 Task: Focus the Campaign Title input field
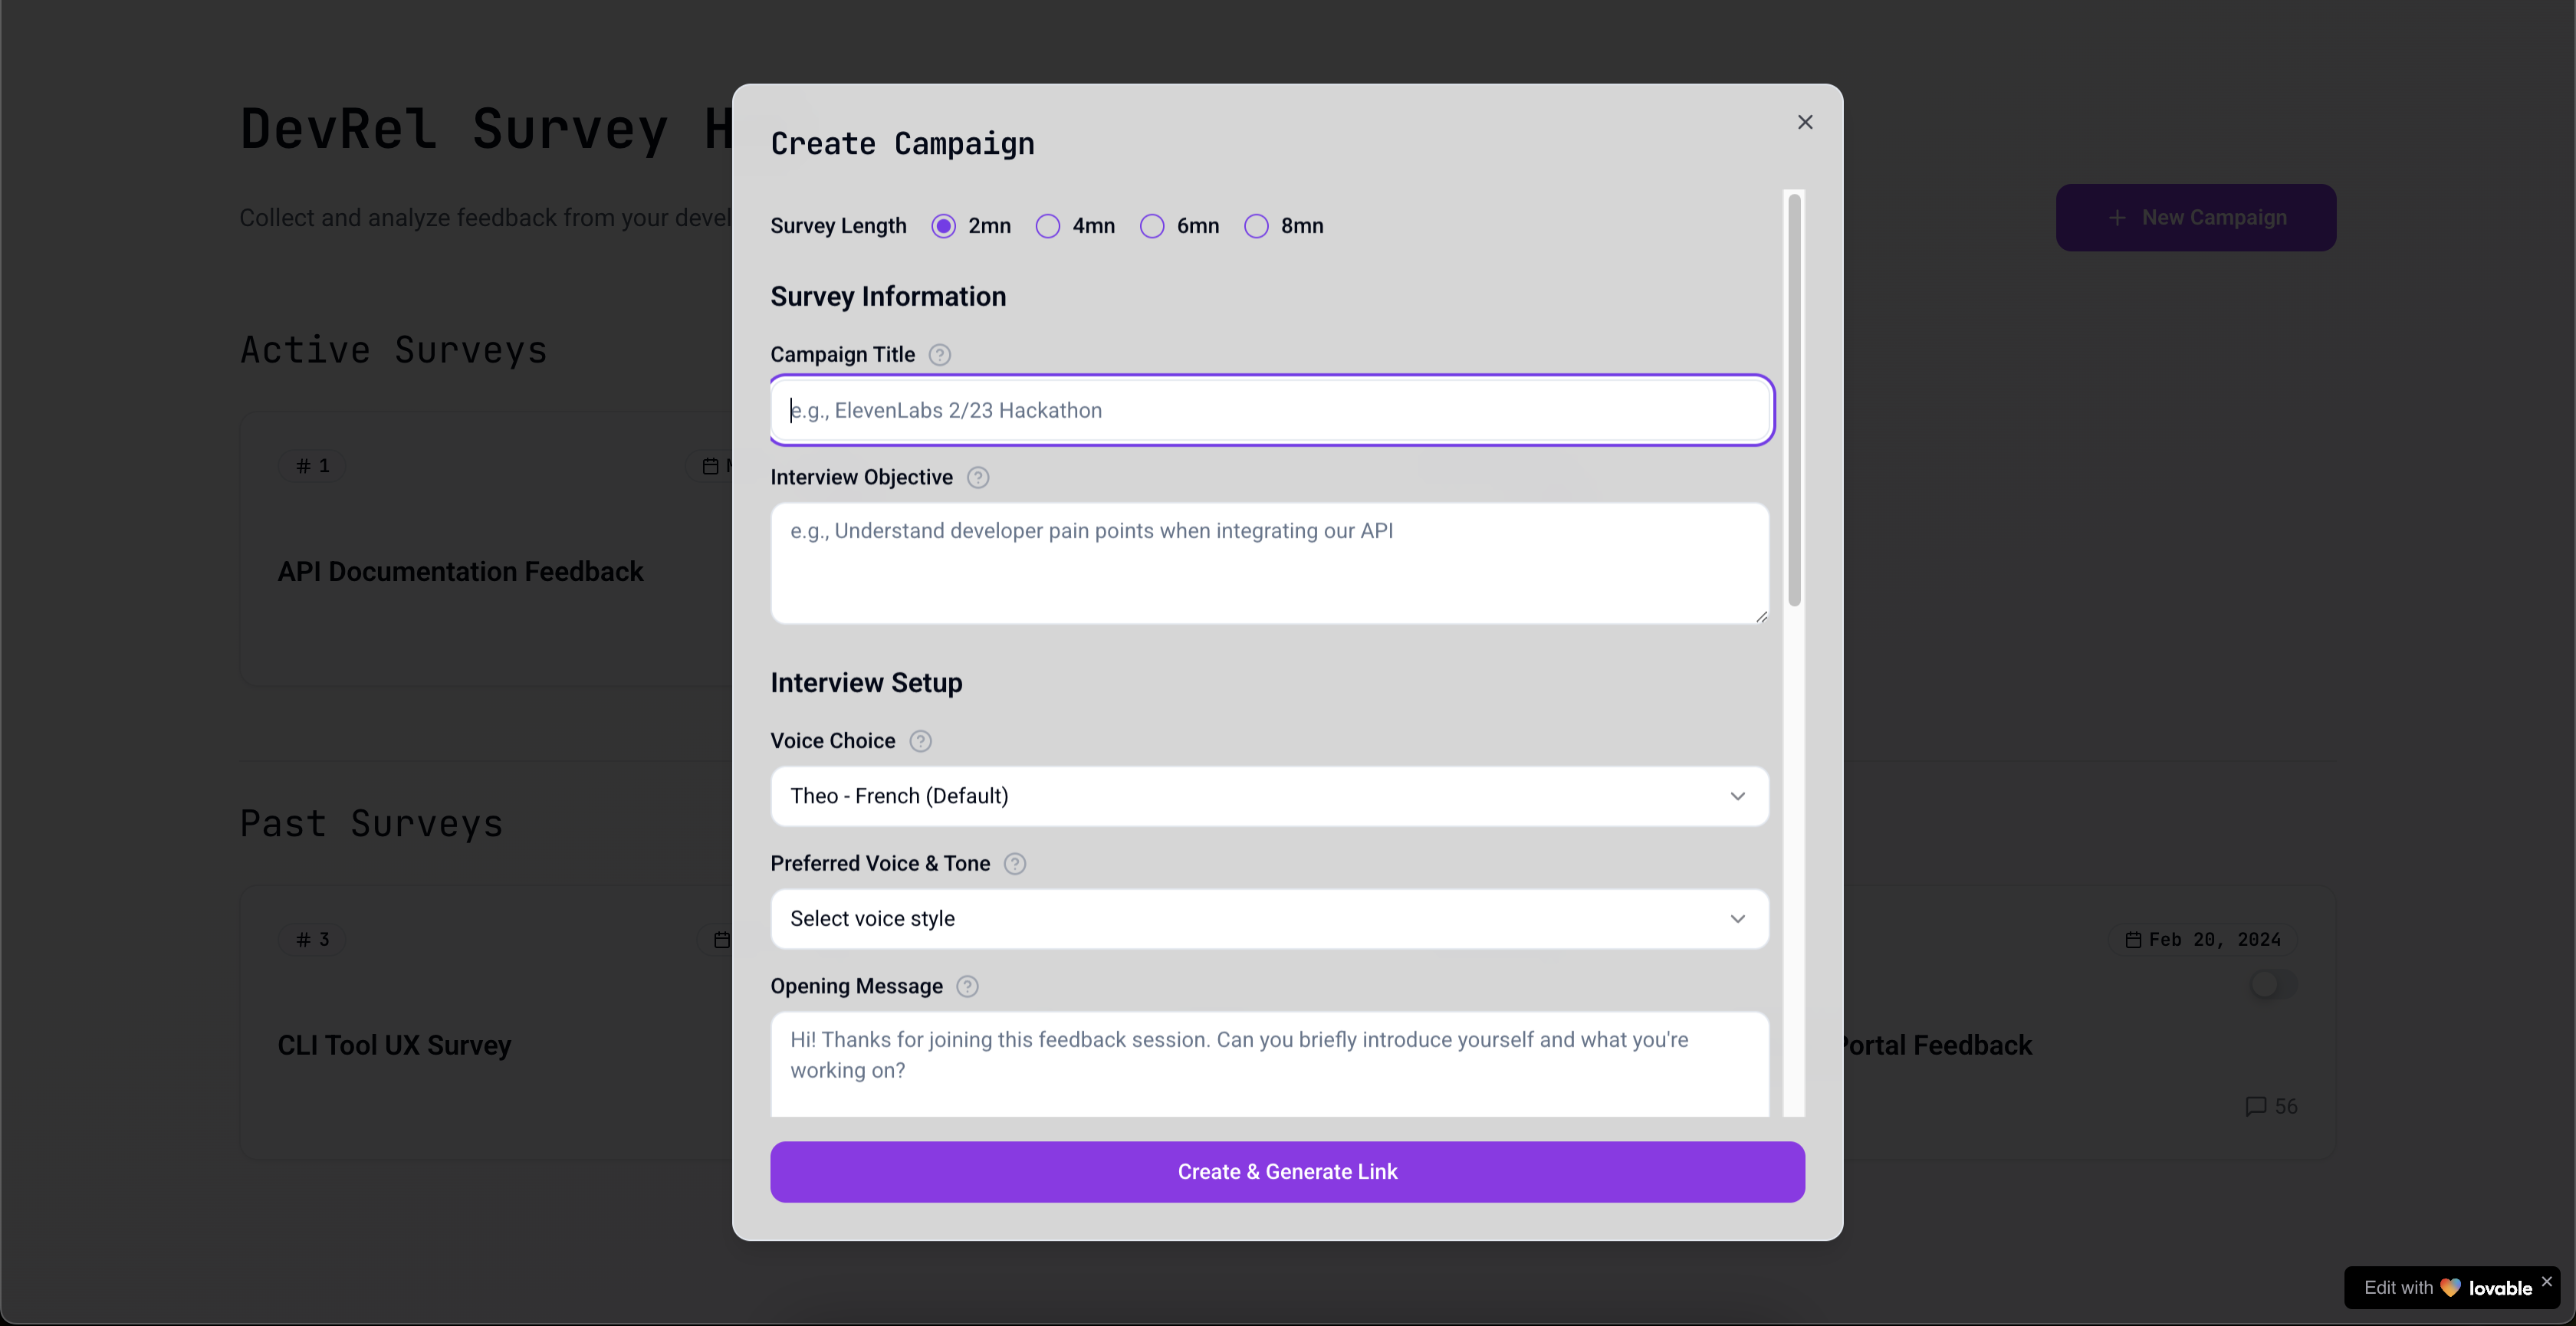coord(1272,410)
